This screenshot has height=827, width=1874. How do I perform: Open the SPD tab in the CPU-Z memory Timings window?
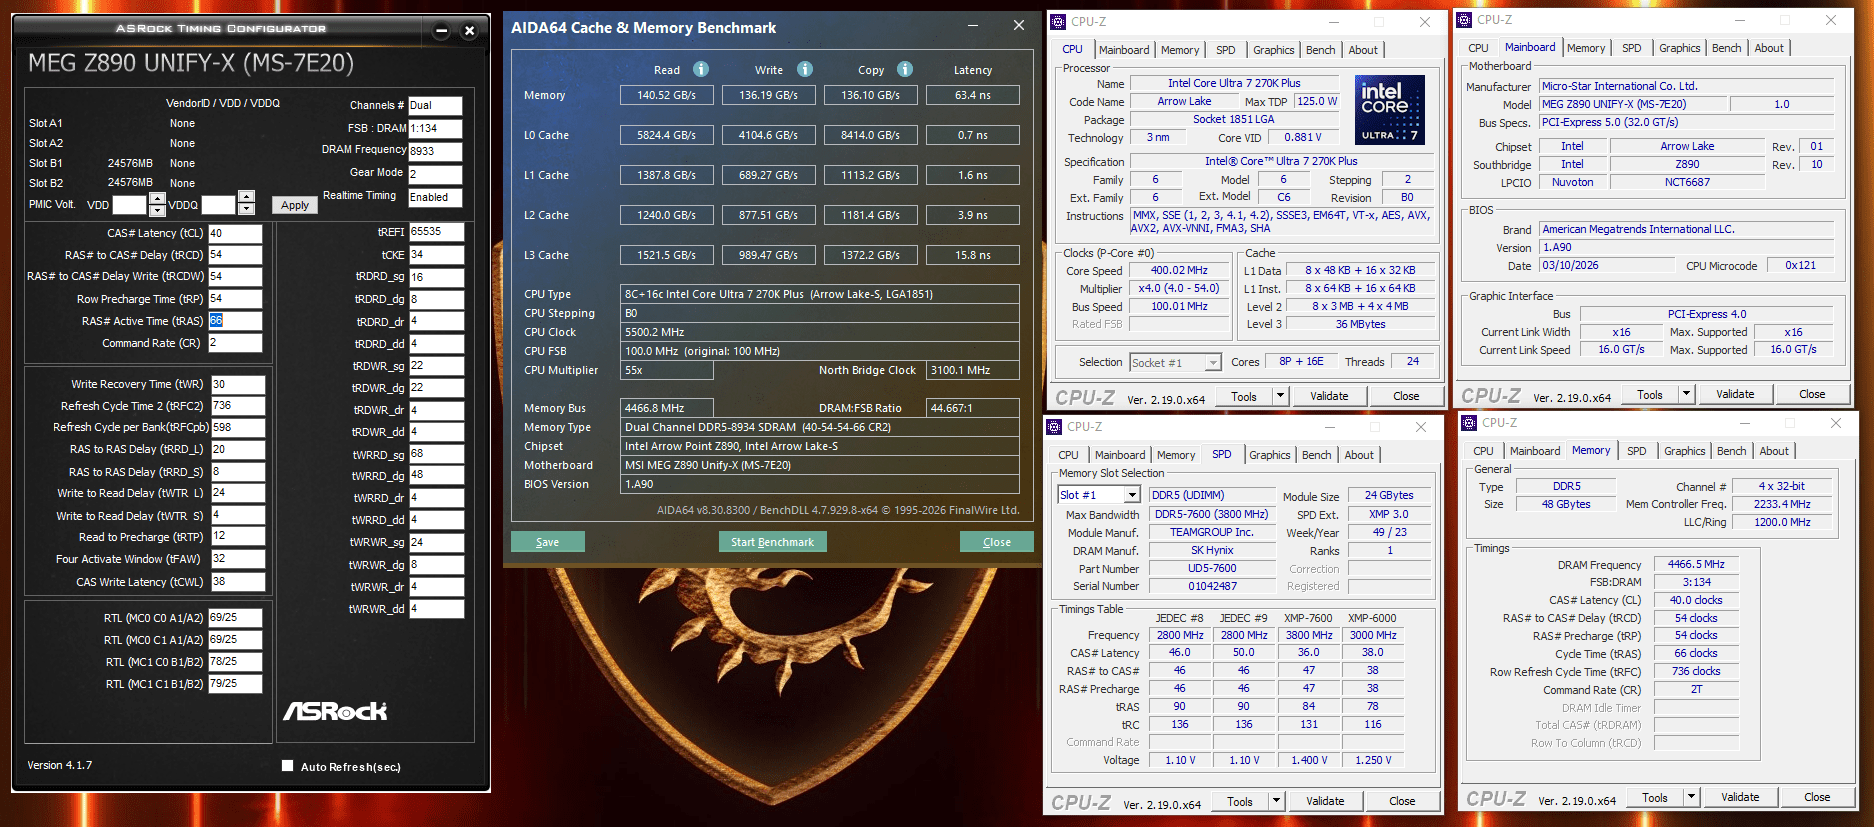(x=1636, y=451)
